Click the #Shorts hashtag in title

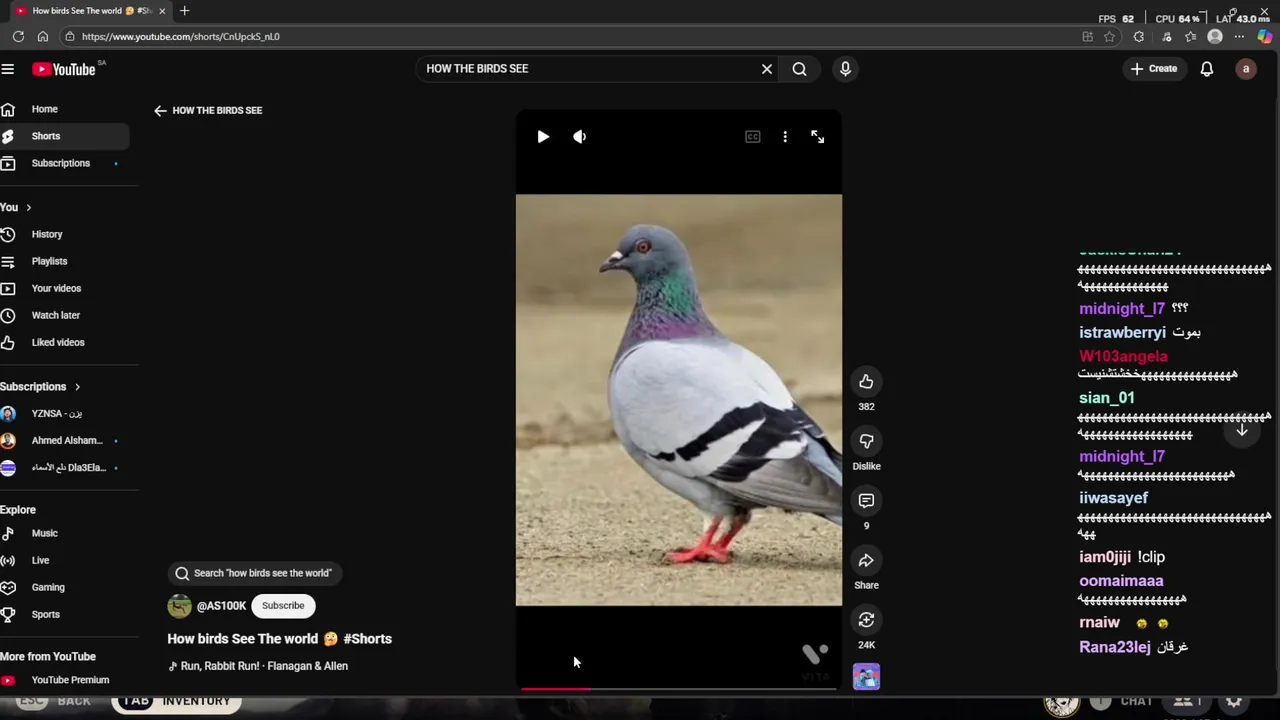pyautogui.click(x=367, y=639)
